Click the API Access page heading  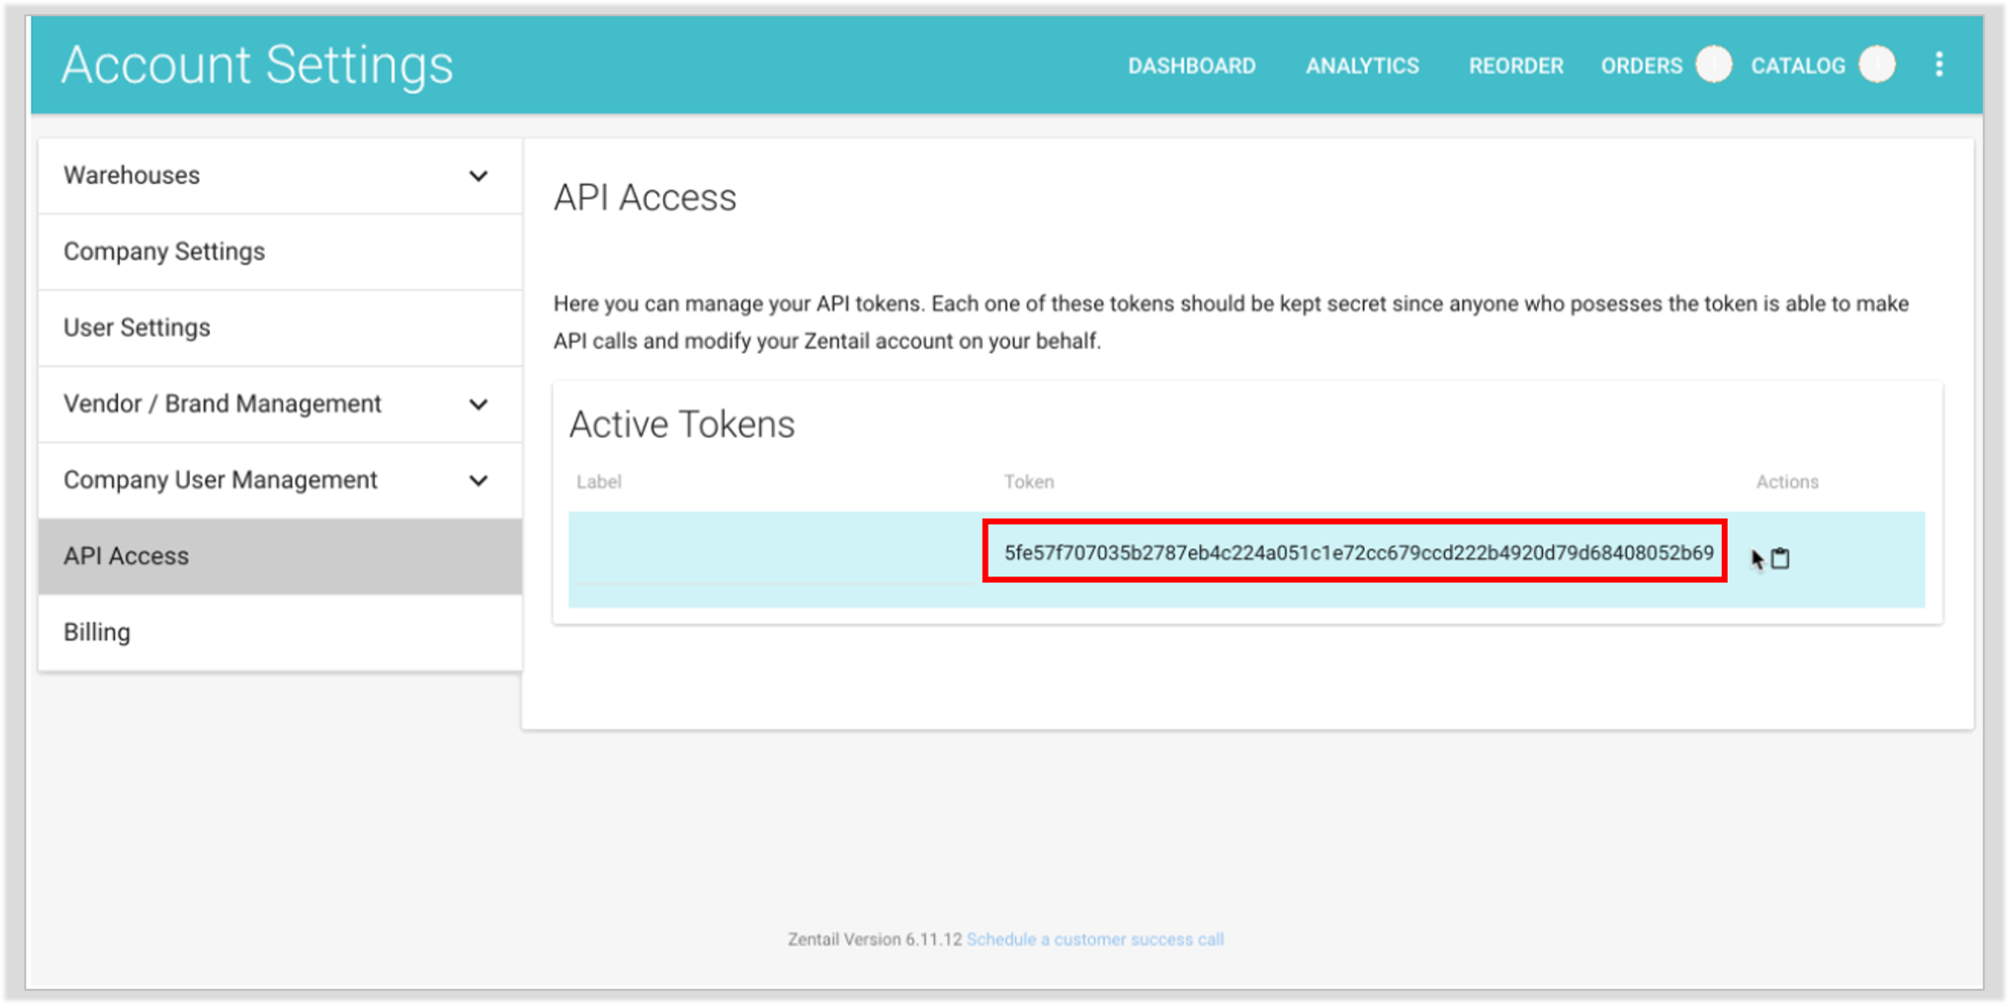point(645,198)
